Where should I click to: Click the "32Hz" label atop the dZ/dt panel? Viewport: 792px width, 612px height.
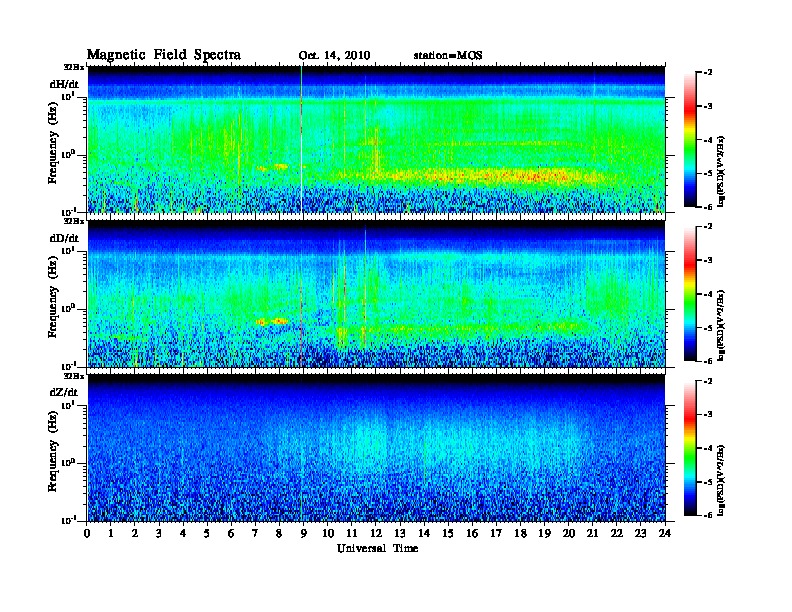(74, 376)
